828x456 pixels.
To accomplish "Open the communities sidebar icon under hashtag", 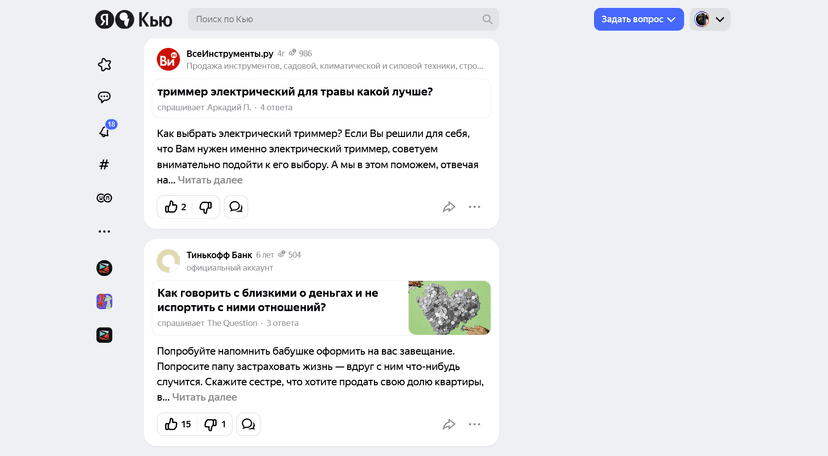I will (x=104, y=198).
